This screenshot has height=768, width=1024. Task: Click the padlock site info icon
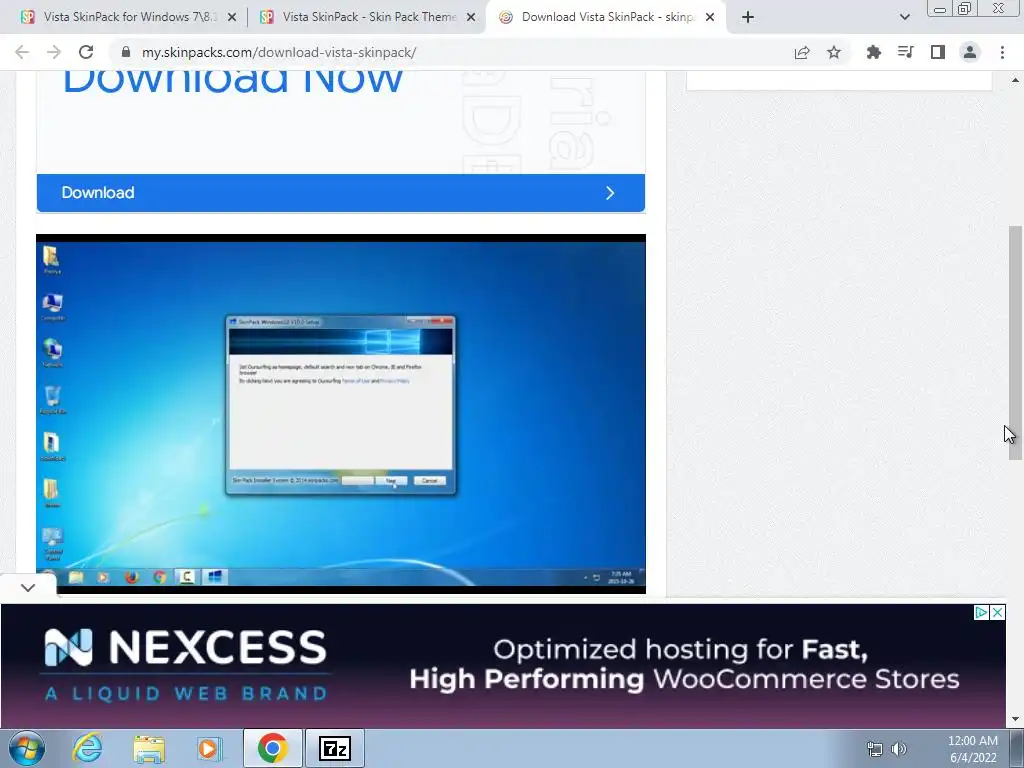126,52
